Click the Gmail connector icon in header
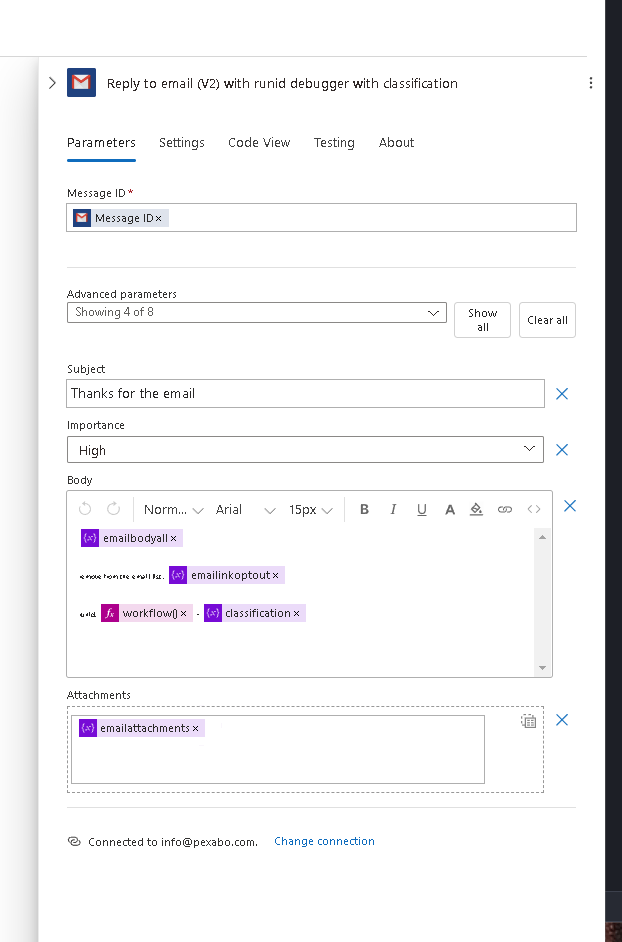 tap(81, 82)
